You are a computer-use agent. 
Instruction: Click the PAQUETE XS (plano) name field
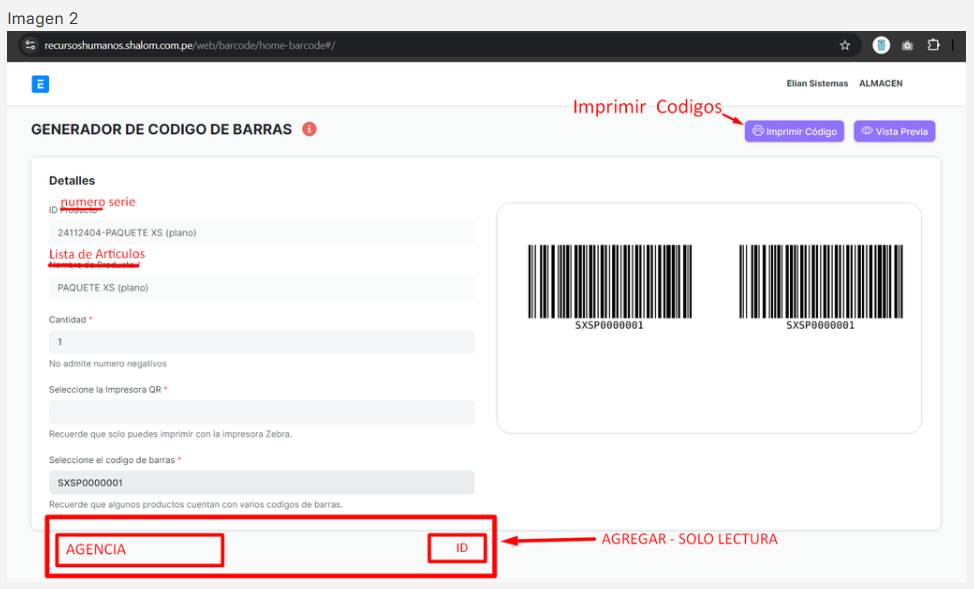tap(262, 288)
